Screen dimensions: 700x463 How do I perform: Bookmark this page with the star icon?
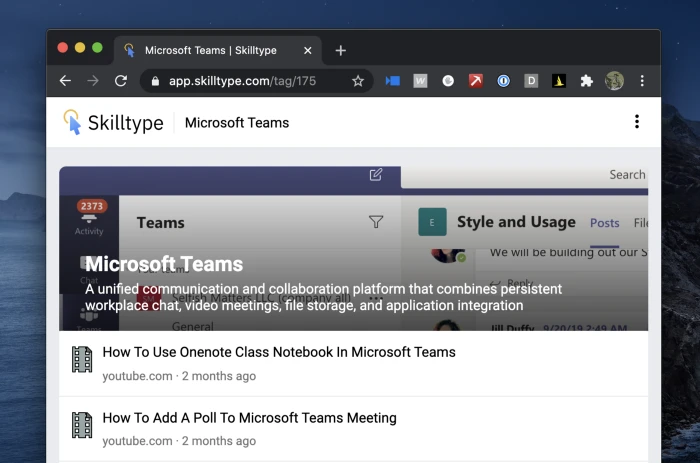pos(357,81)
